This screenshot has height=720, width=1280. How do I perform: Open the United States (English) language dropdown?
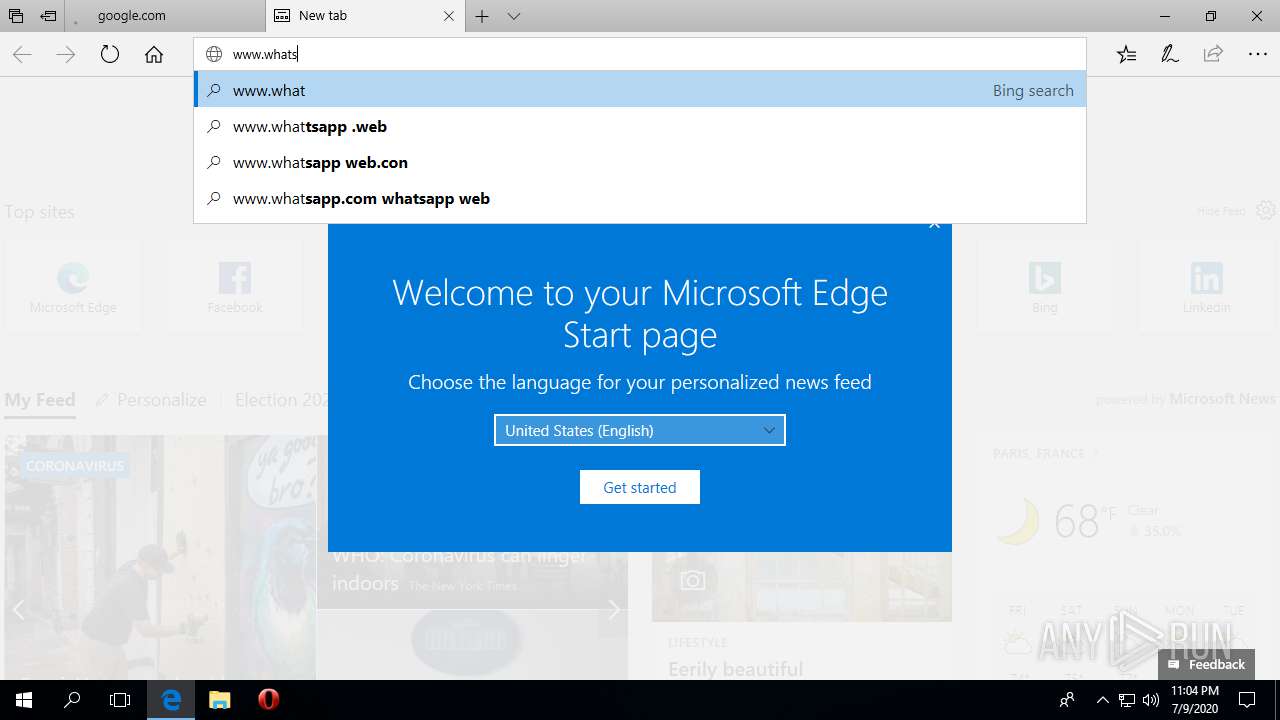pyautogui.click(x=640, y=430)
